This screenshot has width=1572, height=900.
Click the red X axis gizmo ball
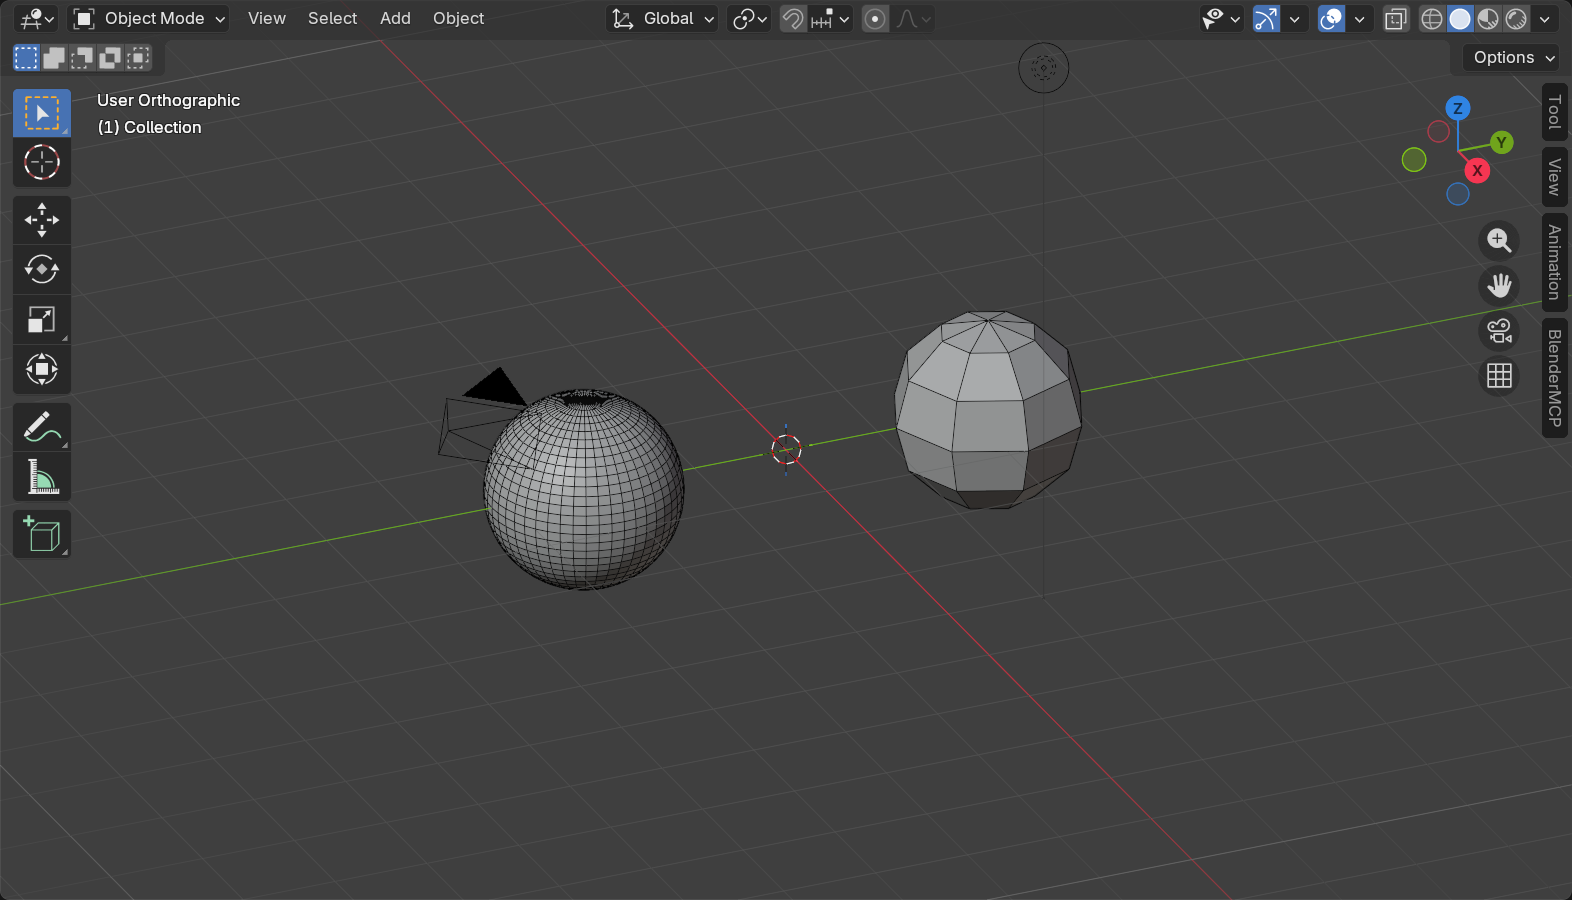point(1477,171)
